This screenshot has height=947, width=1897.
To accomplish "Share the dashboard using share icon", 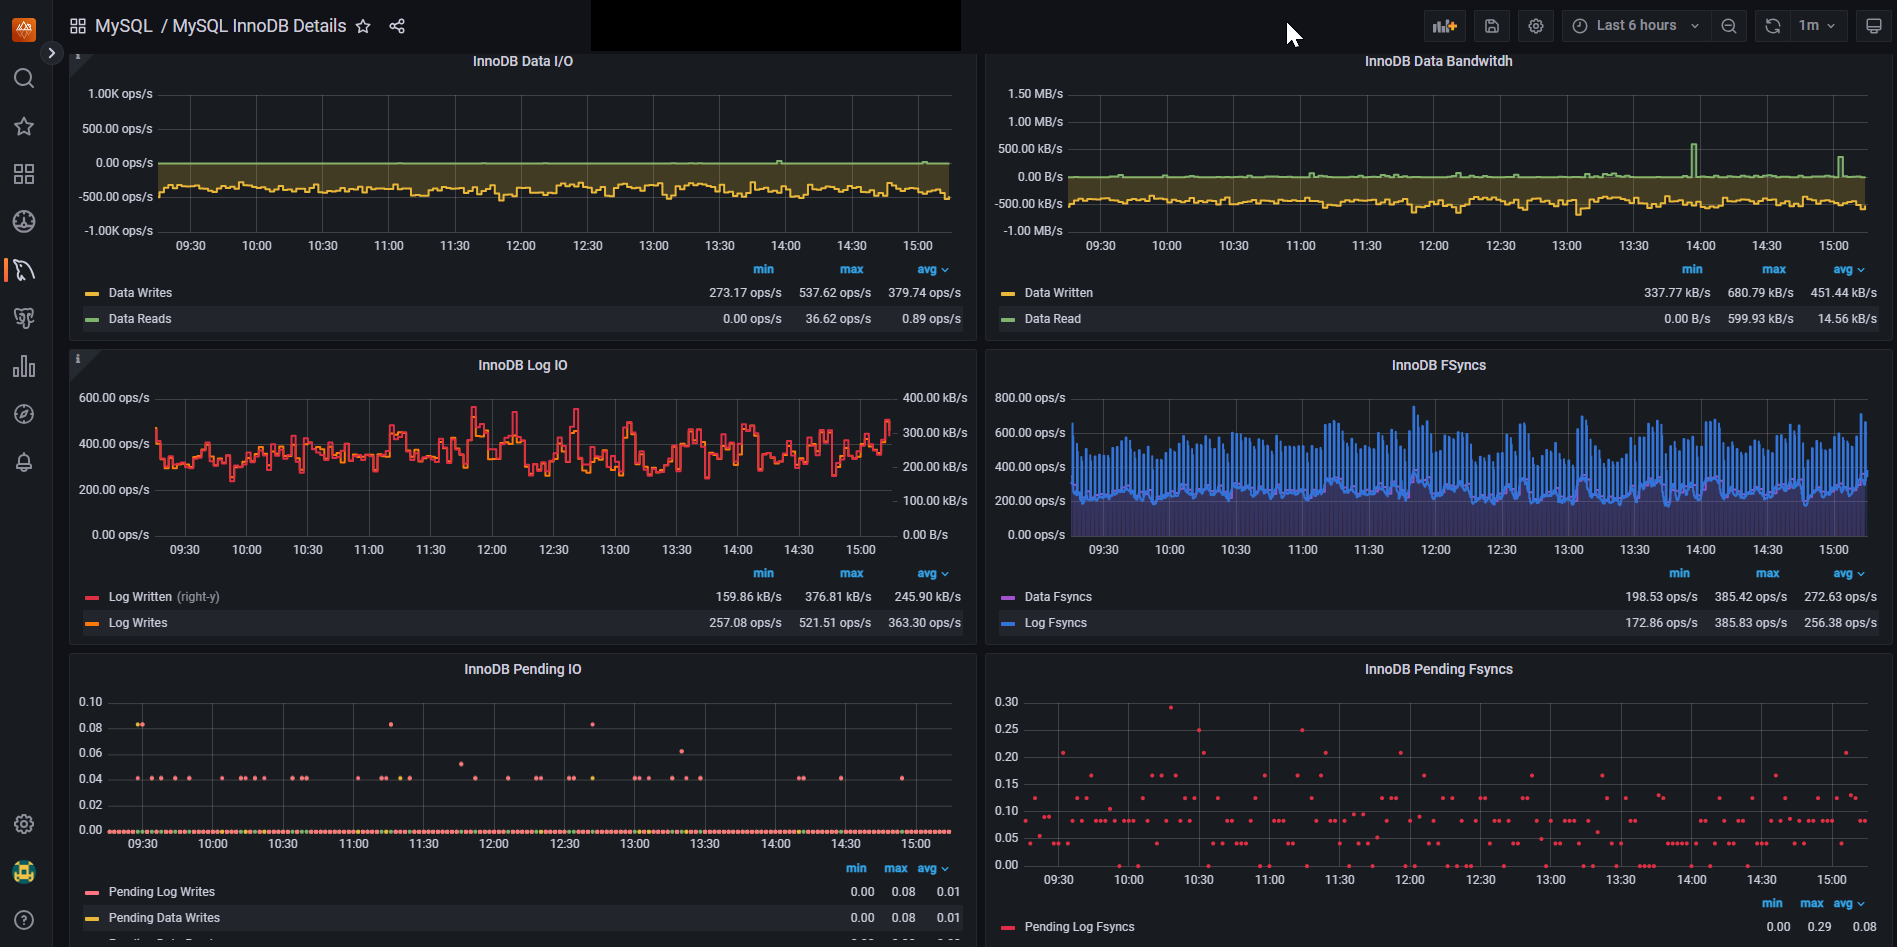I will click(x=397, y=26).
